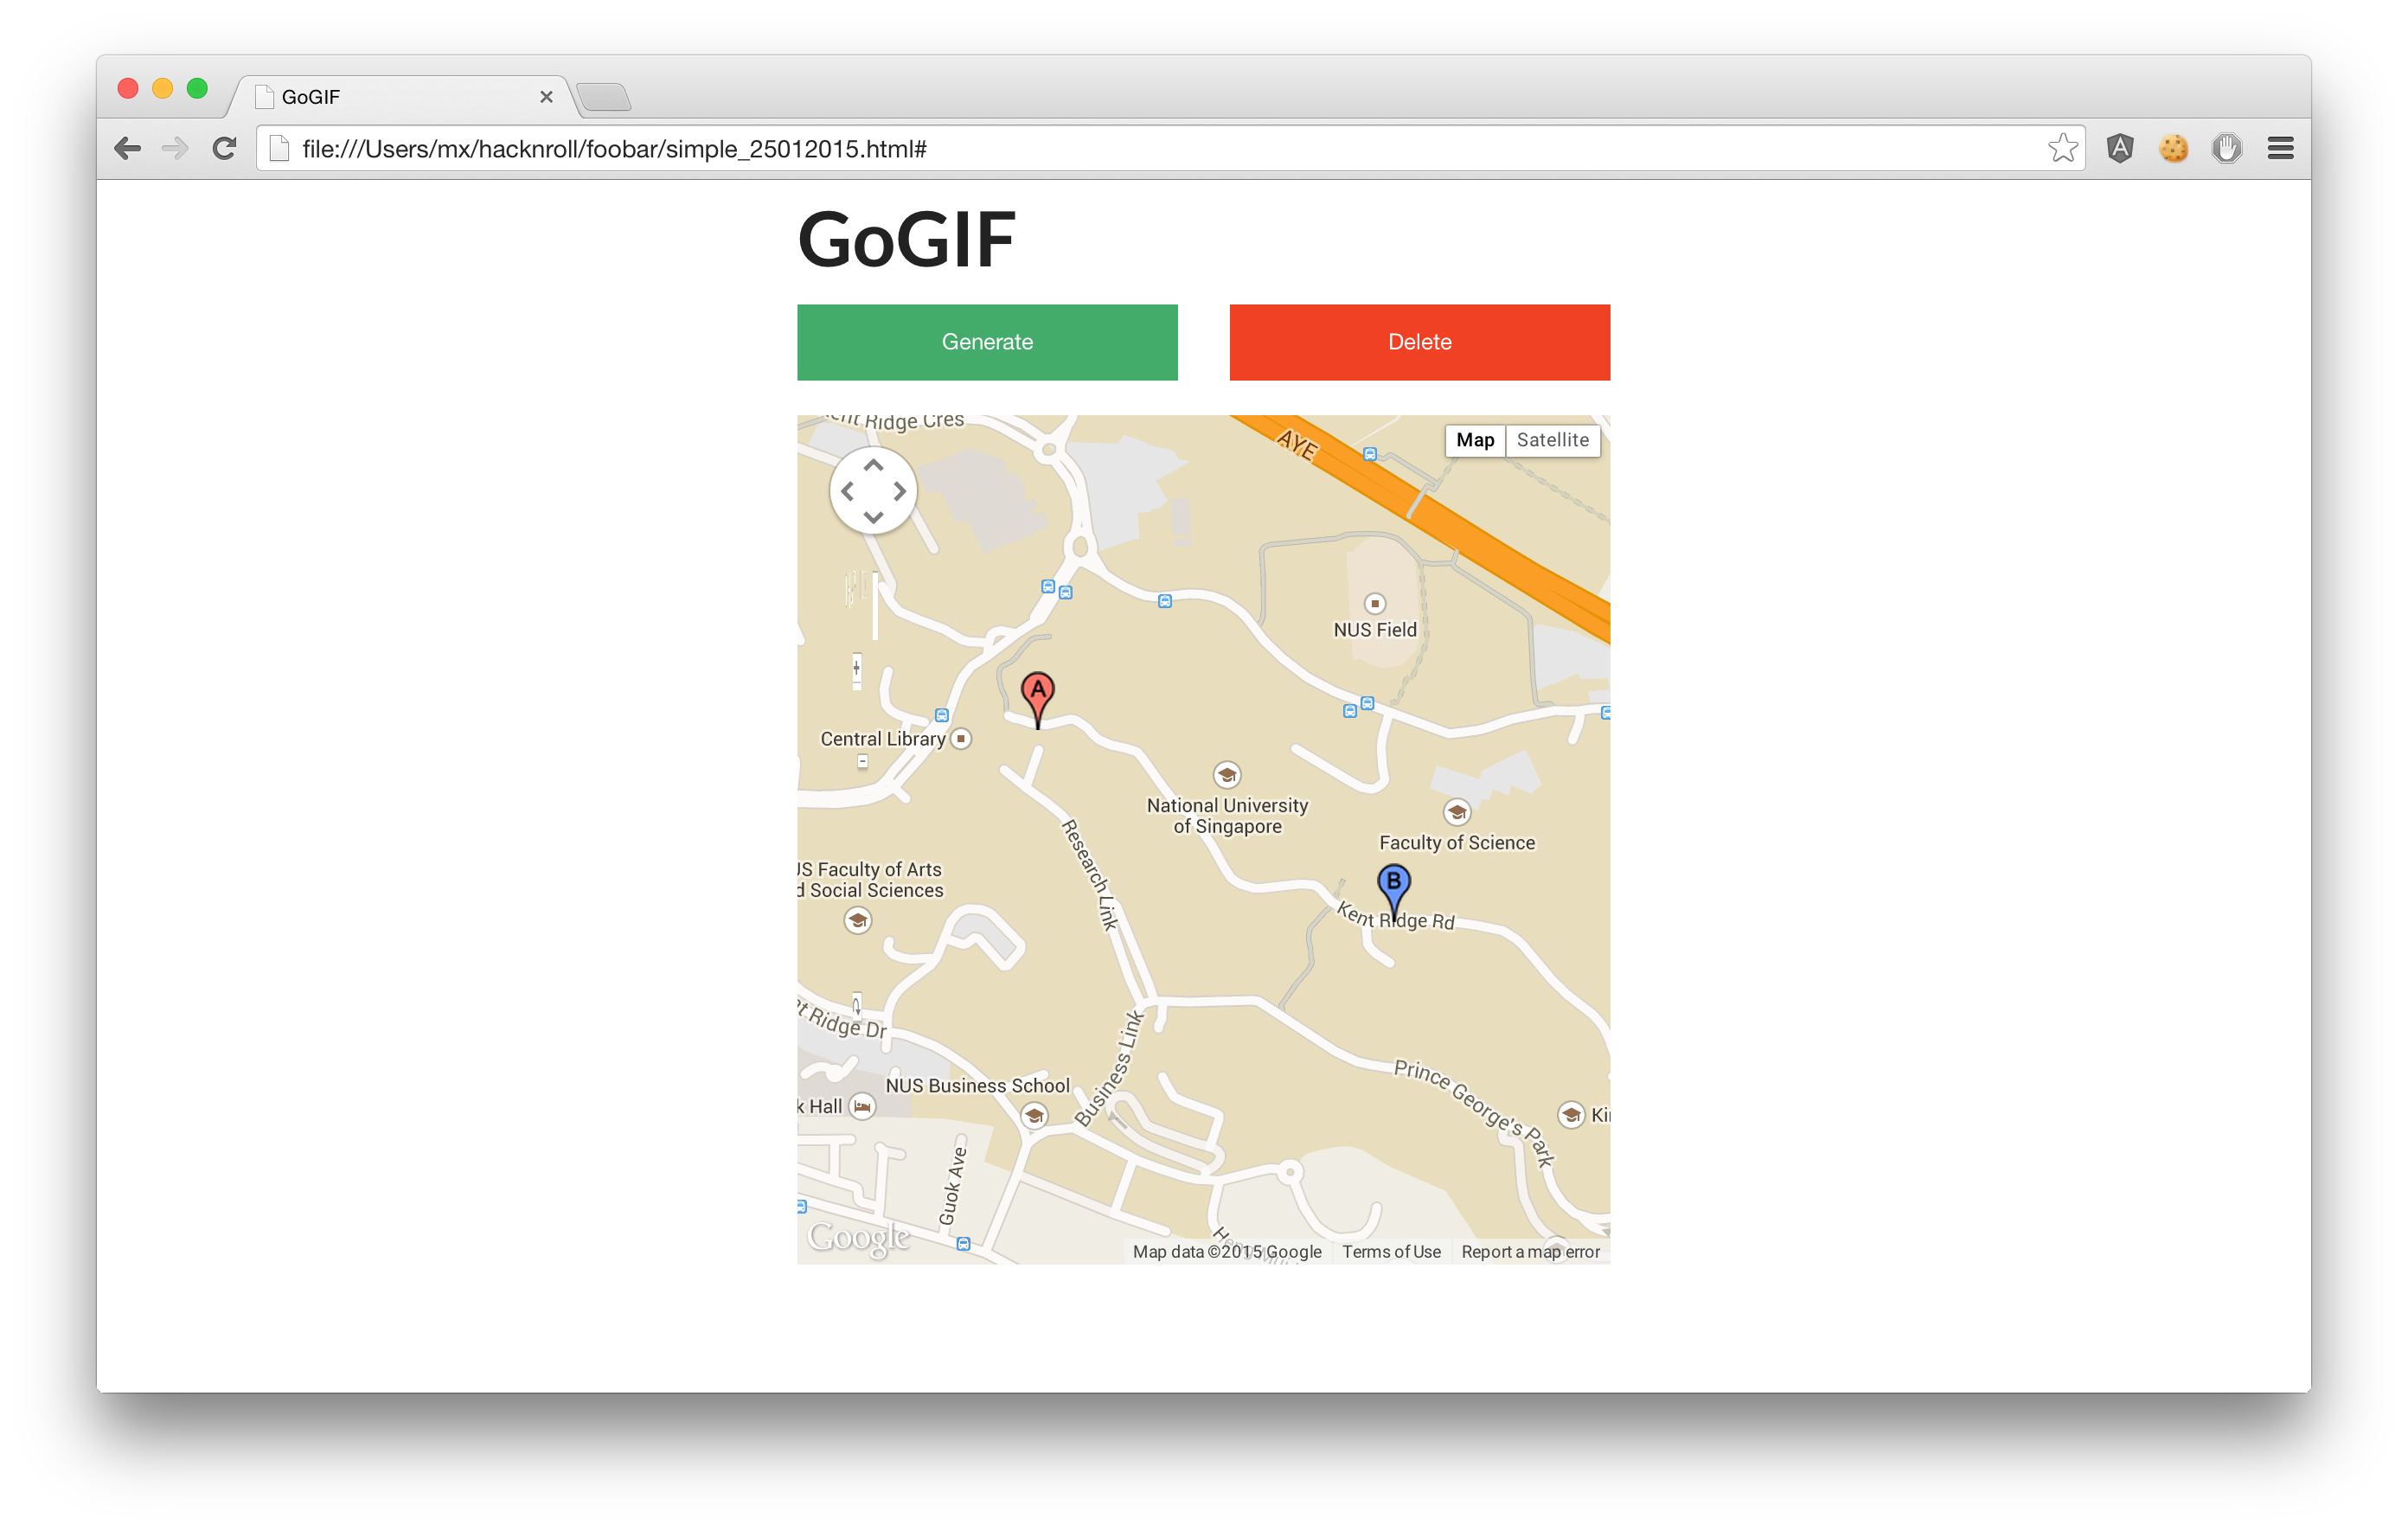Viewport: 2408px width, 1531px height.
Task: Click the pan down arrow on map
Action: tap(873, 517)
